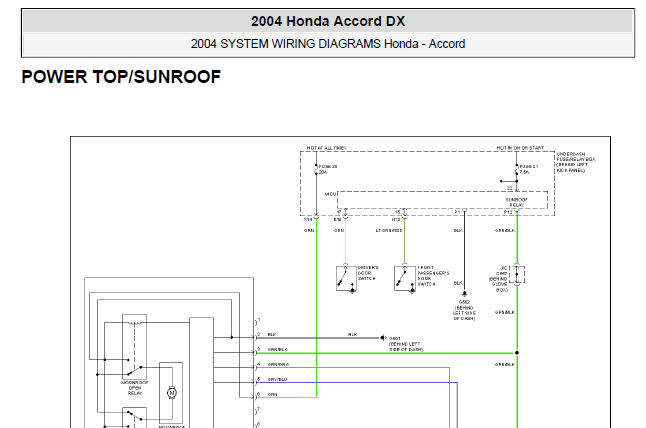This screenshot has width=646, height=428.
Task: Click the "GRY/BLU" label at pin 5
Action: [277, 379]
